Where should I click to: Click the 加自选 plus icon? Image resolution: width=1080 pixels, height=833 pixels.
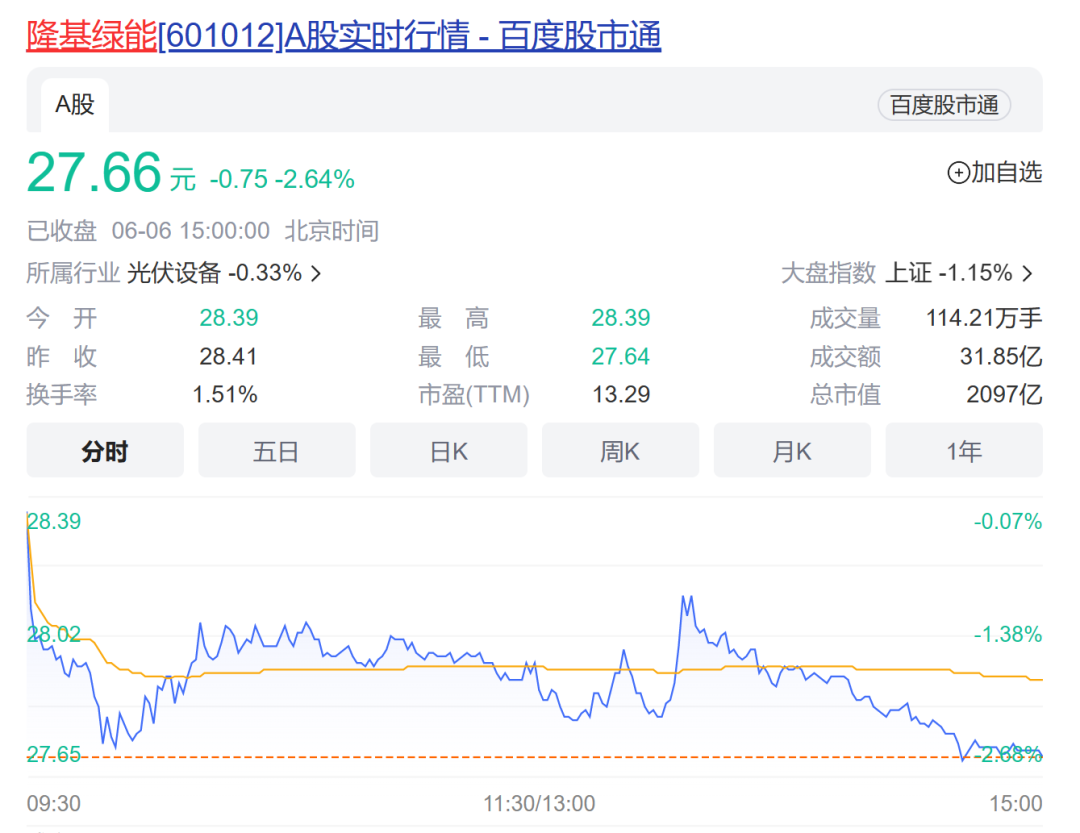pos(958,173)
